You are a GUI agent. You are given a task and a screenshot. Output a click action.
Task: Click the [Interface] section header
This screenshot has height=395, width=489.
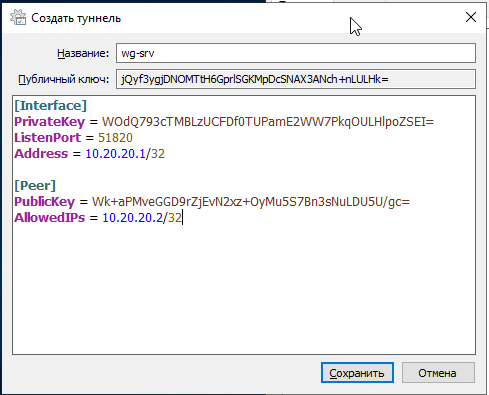[x=50, y=106]
